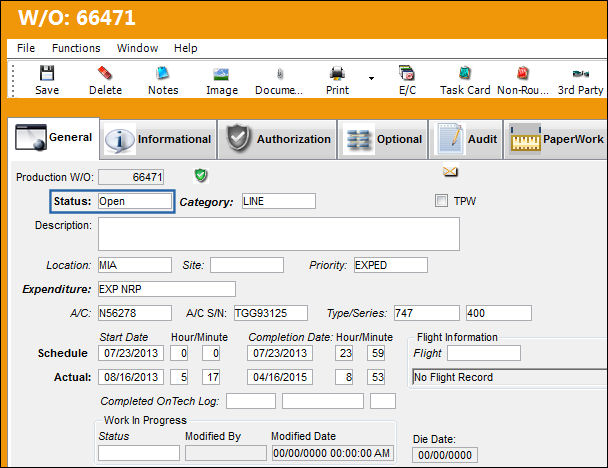Expand the Print dropdown arrow

coord(371,78)
